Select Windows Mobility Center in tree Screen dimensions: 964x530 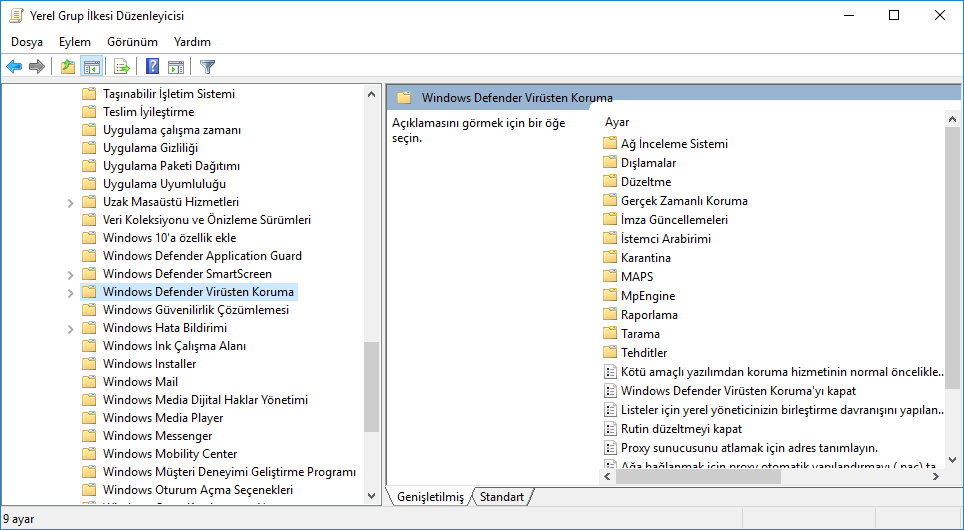[170, 454]
